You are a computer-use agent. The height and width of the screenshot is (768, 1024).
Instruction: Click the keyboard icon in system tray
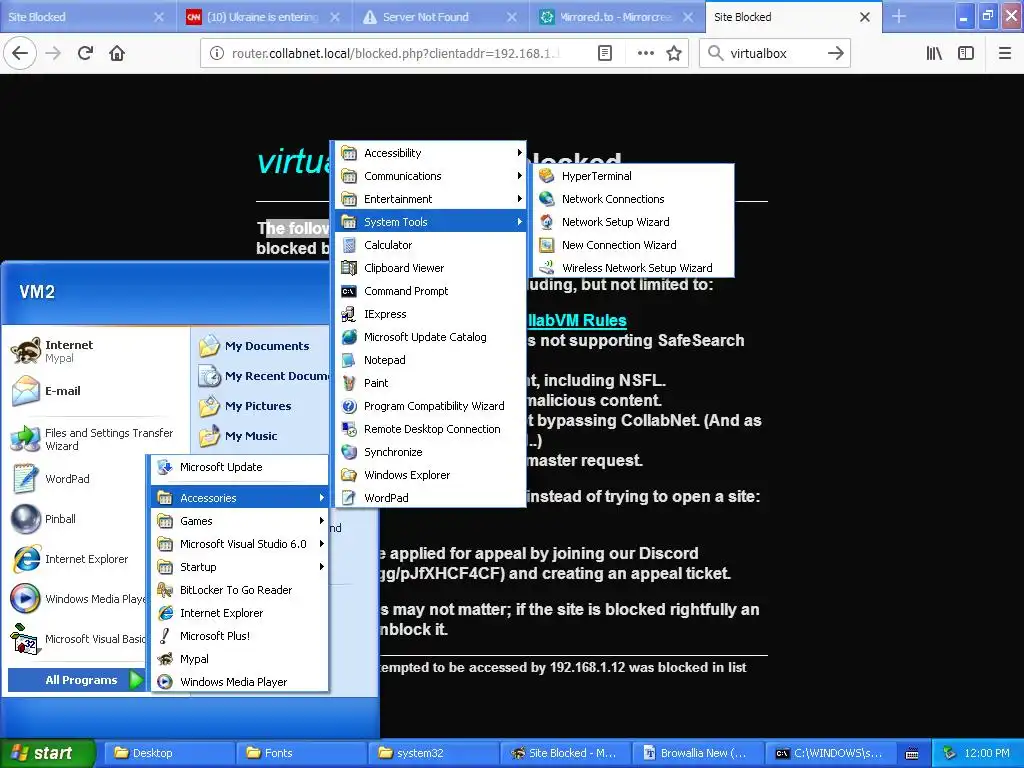(912, 754)
